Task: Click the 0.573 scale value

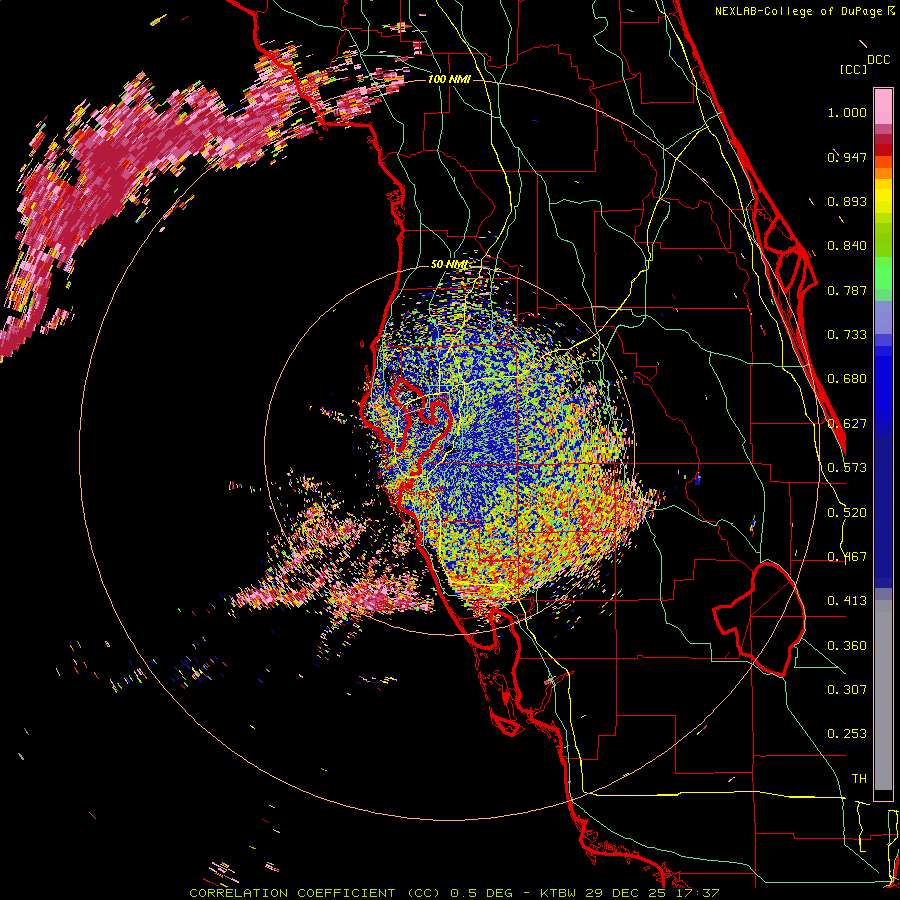Action: (x=847, y=468)
